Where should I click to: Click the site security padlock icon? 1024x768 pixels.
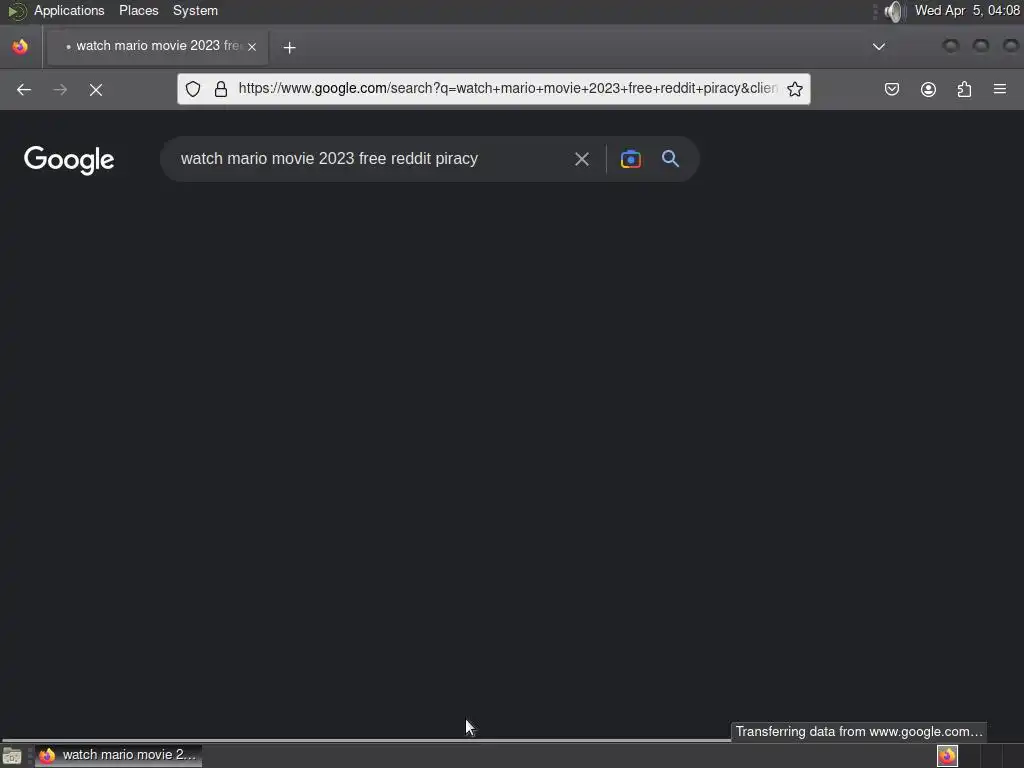tap(221, 89)
